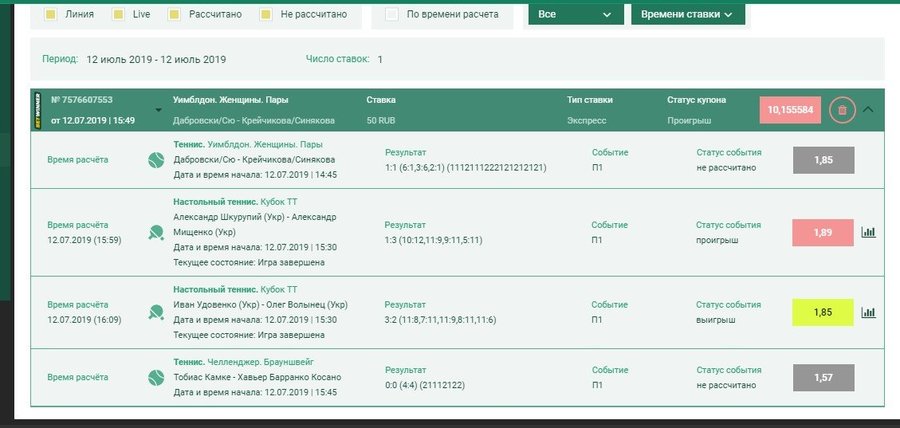Open statistics chart for Шкурупий - Мищенко match
This screenshot has height=428, width=900.
click(868, 232)
